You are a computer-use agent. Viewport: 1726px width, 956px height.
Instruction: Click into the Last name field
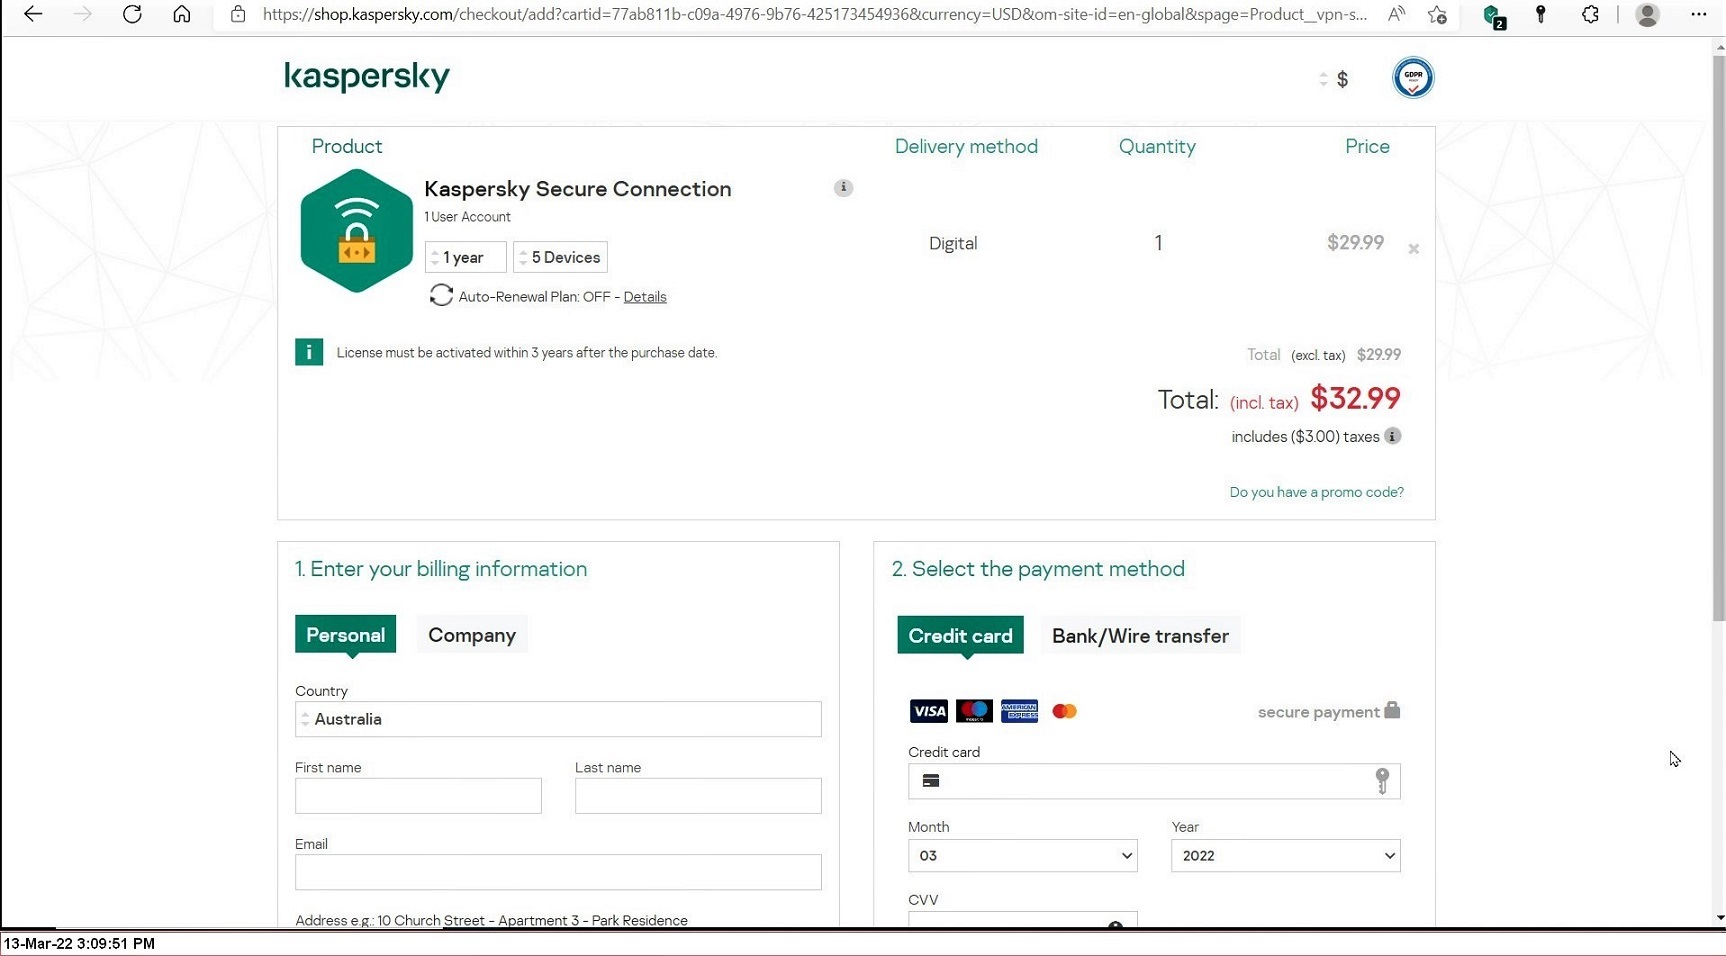[698, 796]
